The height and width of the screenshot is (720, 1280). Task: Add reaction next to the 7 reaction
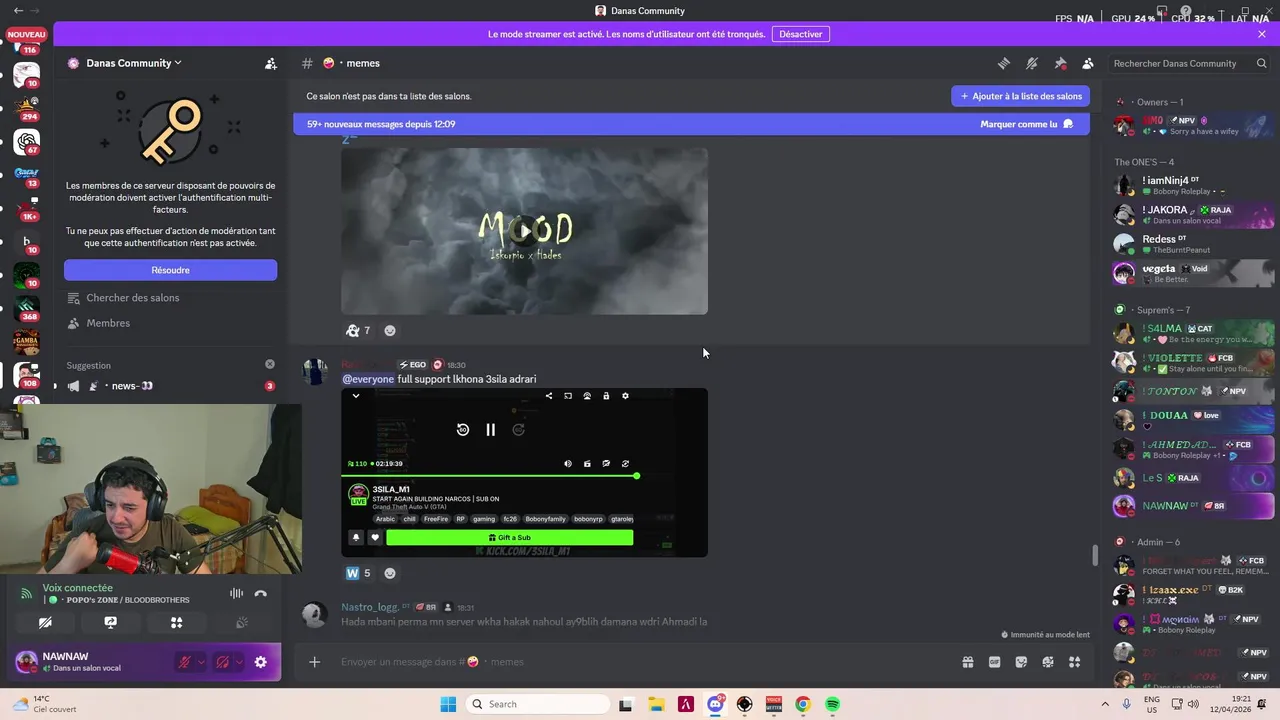[x=390, y=330]
